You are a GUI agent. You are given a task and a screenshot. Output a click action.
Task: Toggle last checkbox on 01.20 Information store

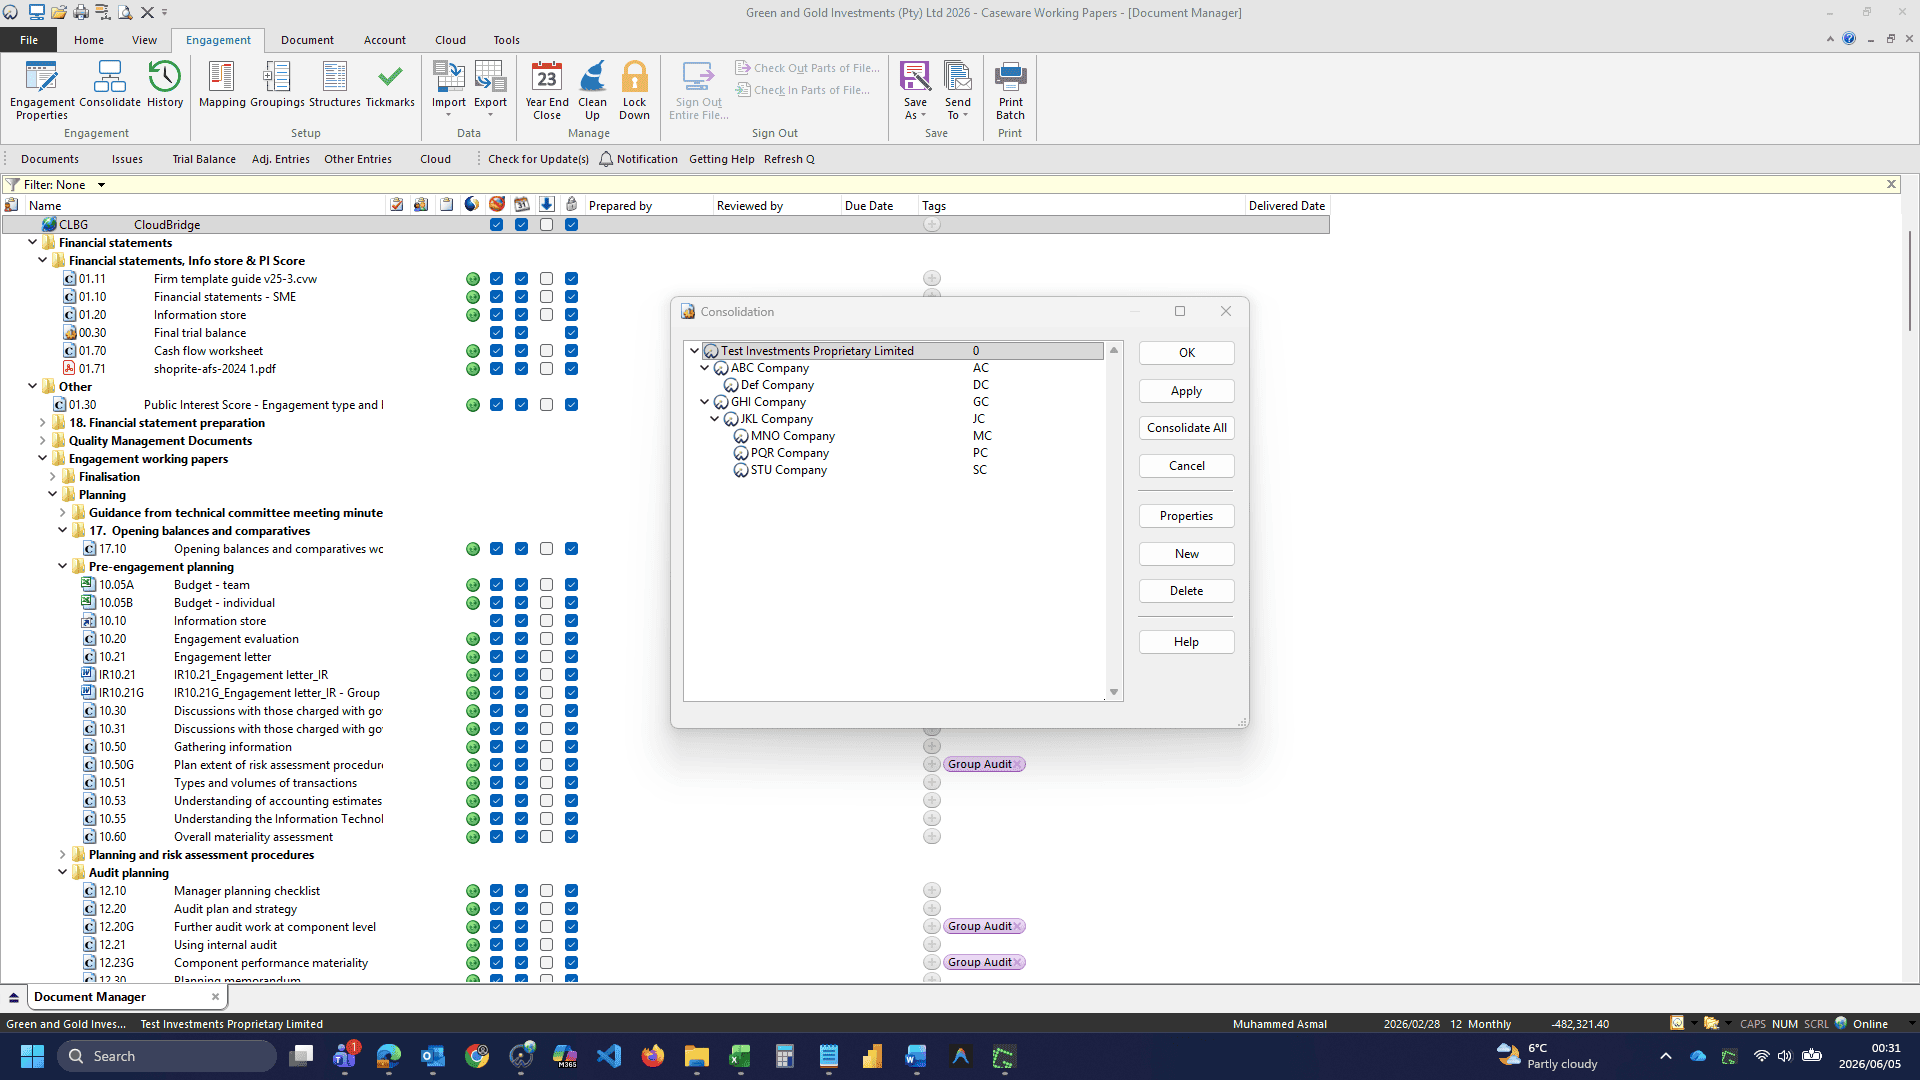coord(571,315)
